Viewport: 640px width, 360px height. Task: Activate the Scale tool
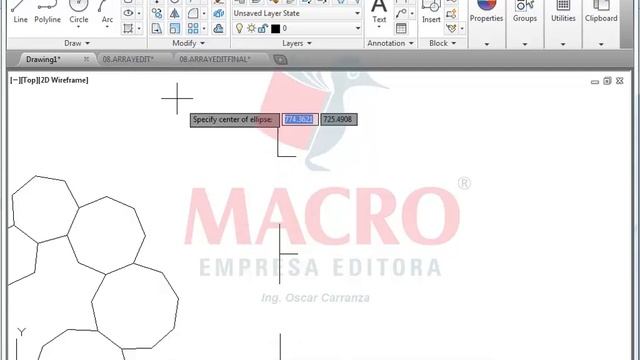pyautogui.click(x=175, y=29)
